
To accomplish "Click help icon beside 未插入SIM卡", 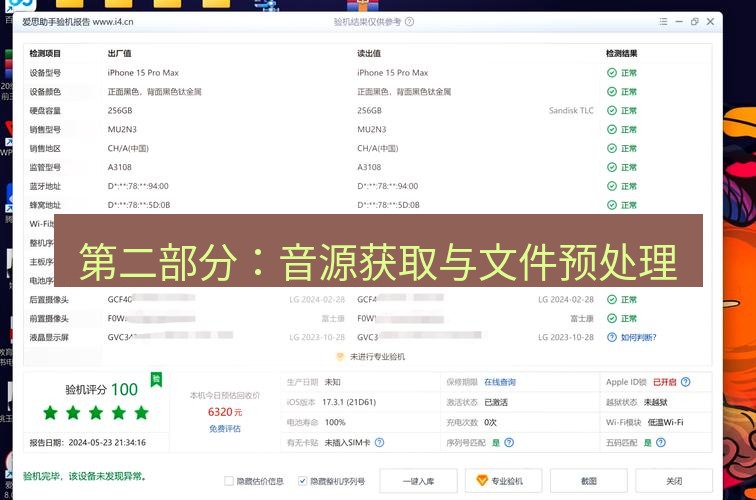I will coord(379,442).
